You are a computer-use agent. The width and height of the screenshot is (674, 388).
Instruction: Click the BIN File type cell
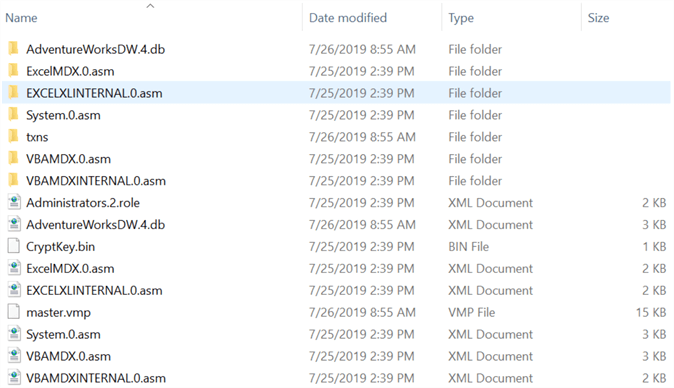pyautogui.click(x=469, y=247)
